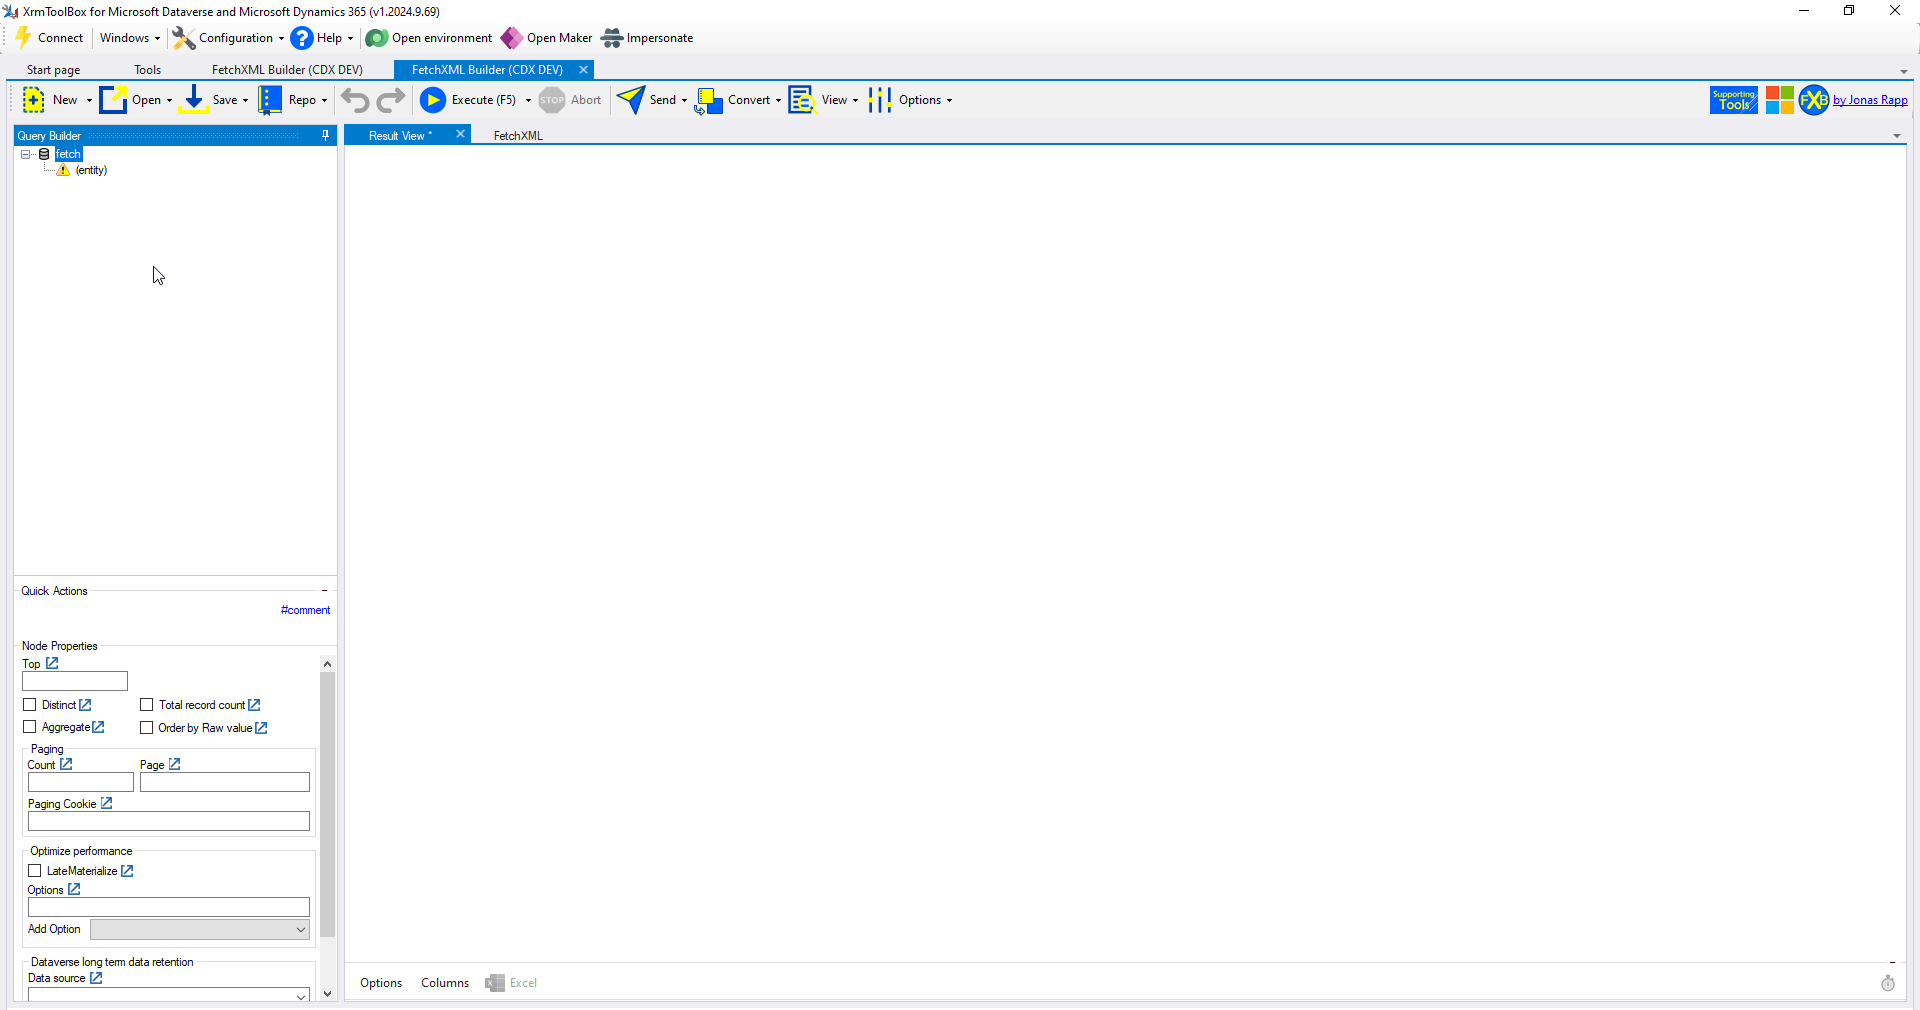
Task: Open help link icon beside Top
Action: pyautogui.click(x=52, y=663)
